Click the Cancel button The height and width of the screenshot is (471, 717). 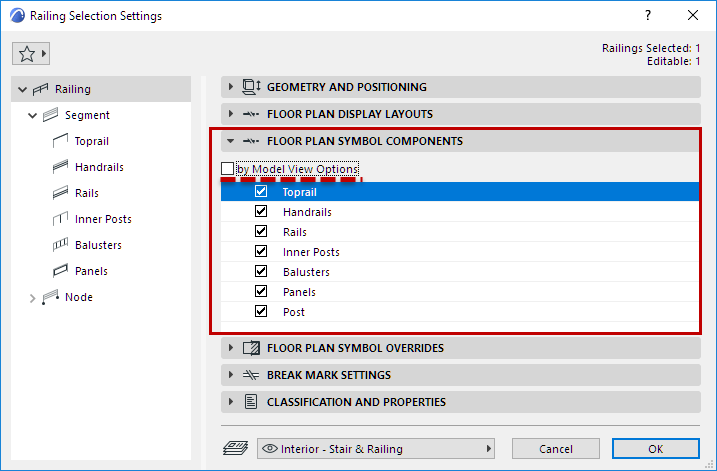[x=555, y=449]
